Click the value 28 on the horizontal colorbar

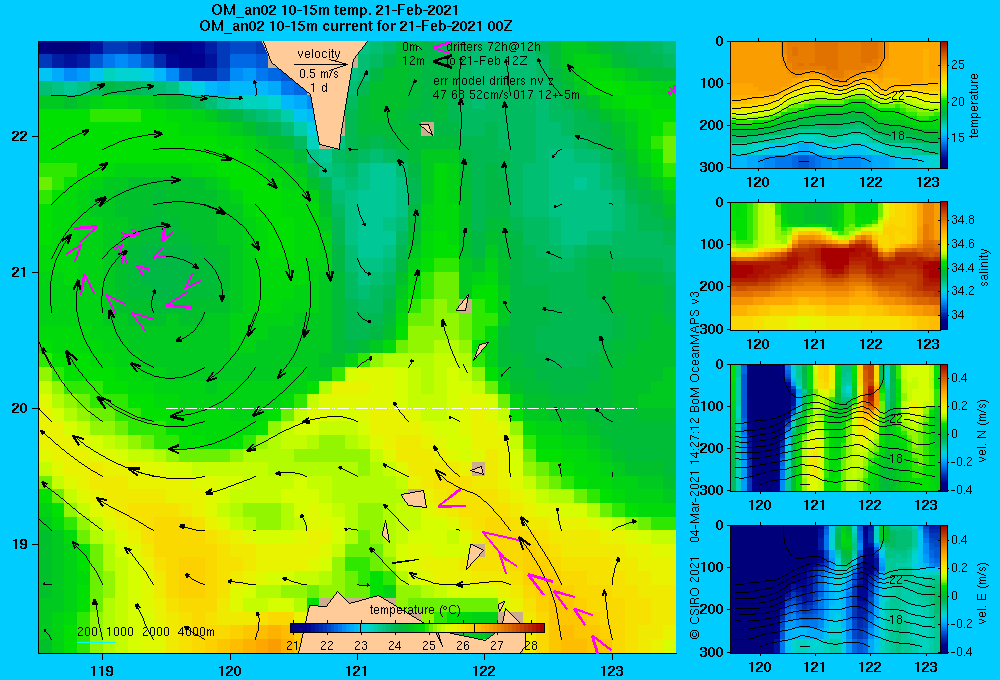click(531, 646)
